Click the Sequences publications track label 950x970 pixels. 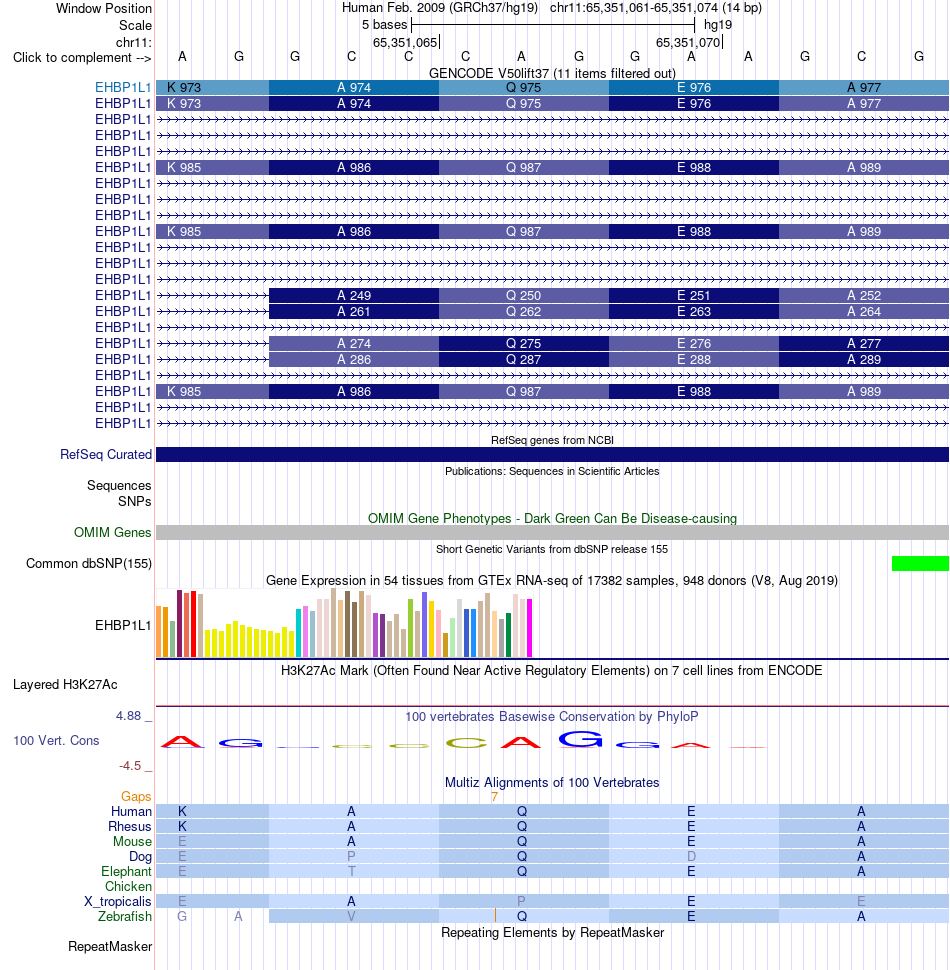pyautogui.click(x=119, y=485)
